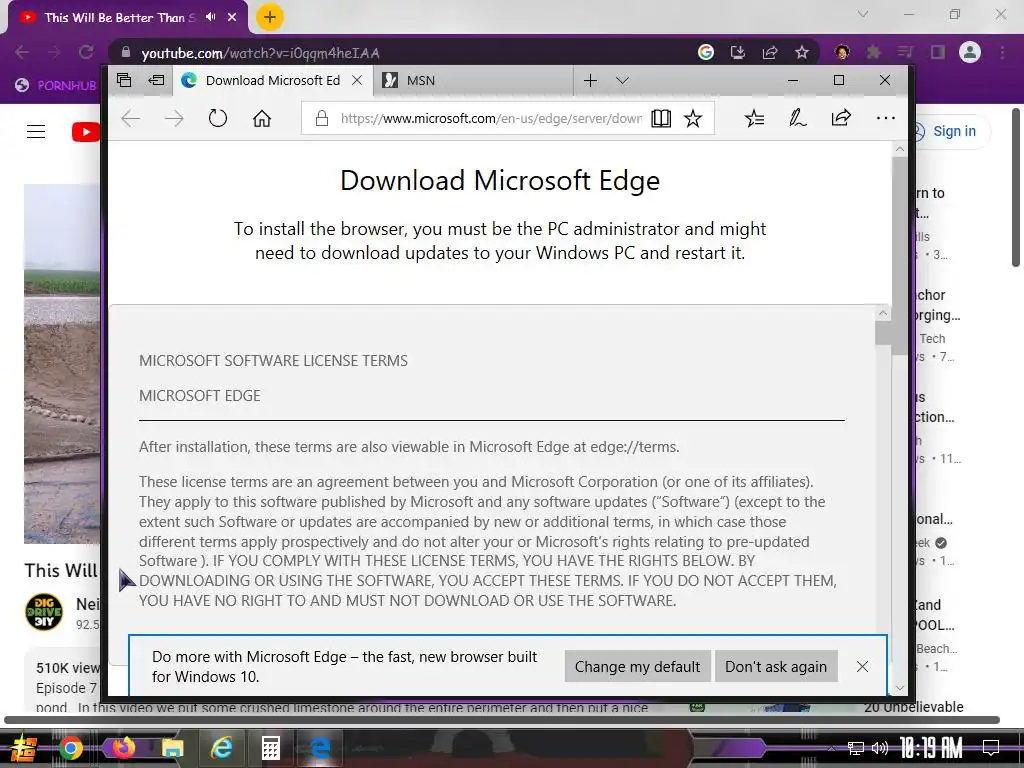1024x768 pixels.
Task: Add page to favorites star in Edge
Action: coord(693,118)
